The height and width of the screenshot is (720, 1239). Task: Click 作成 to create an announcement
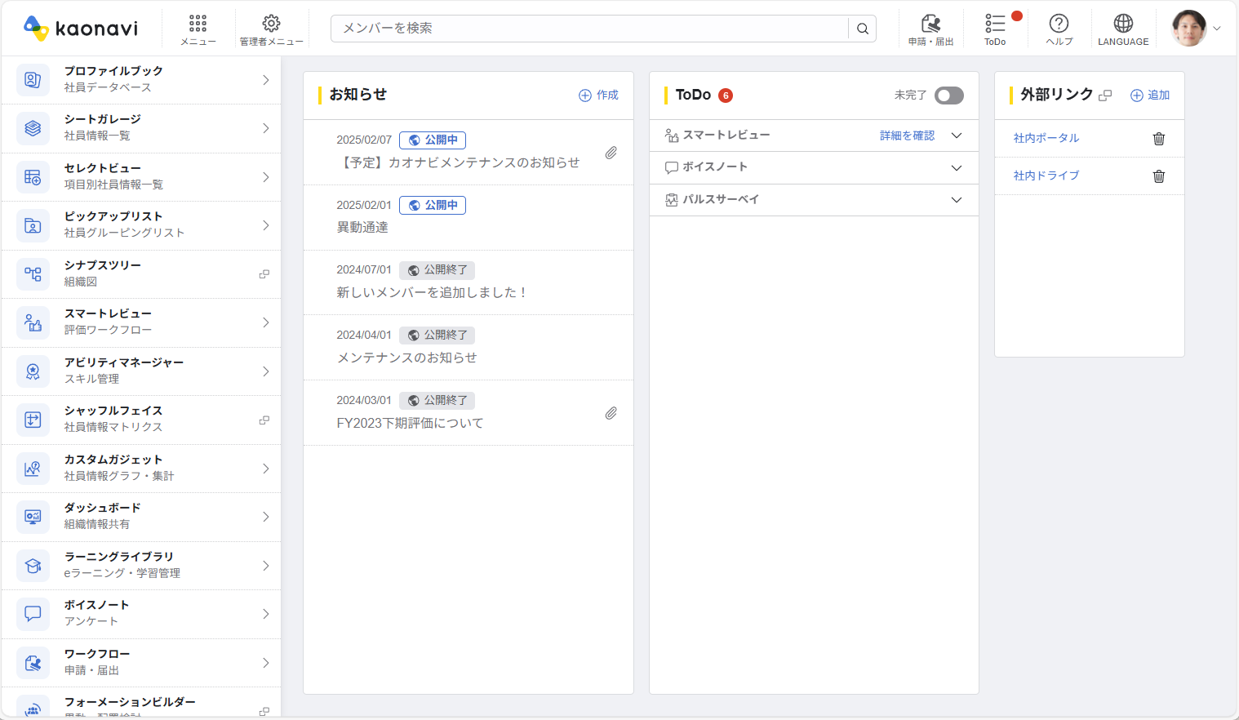pyautogui.click(x=598, y=96)
